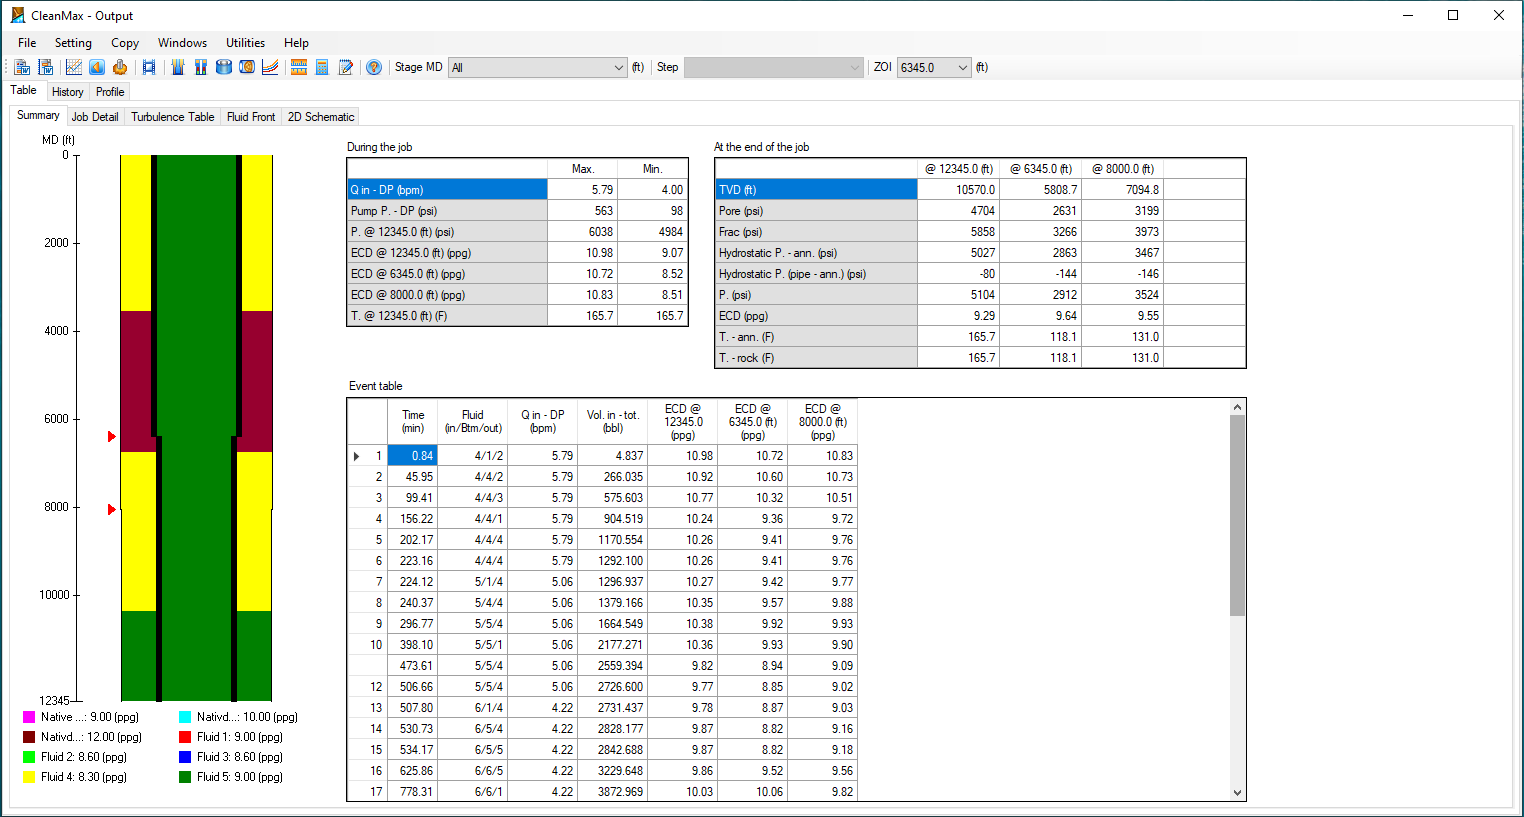Open the line graph plot icon
1524x817 pixels.
[x=73, y=67]
